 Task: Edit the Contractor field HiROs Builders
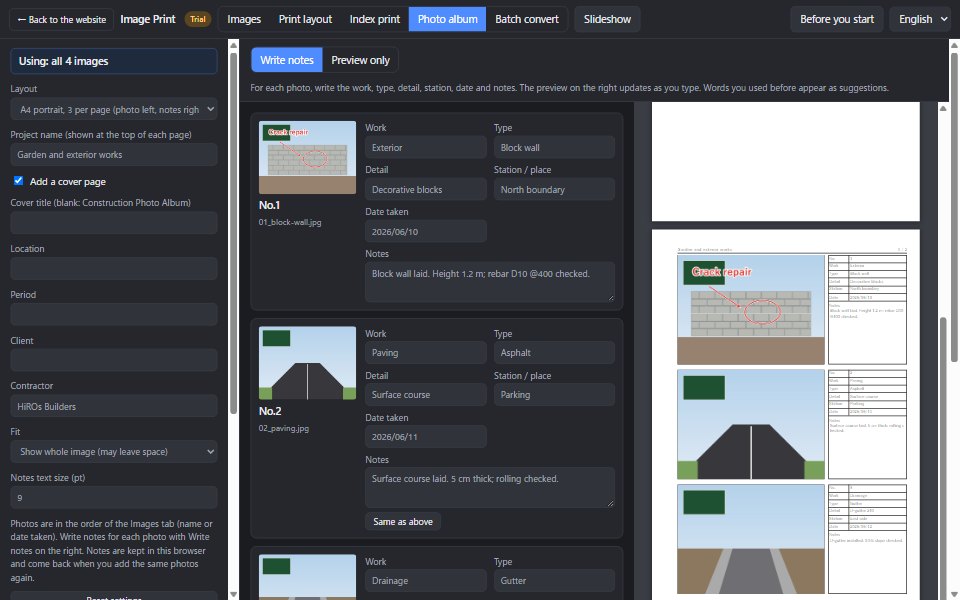114,406
